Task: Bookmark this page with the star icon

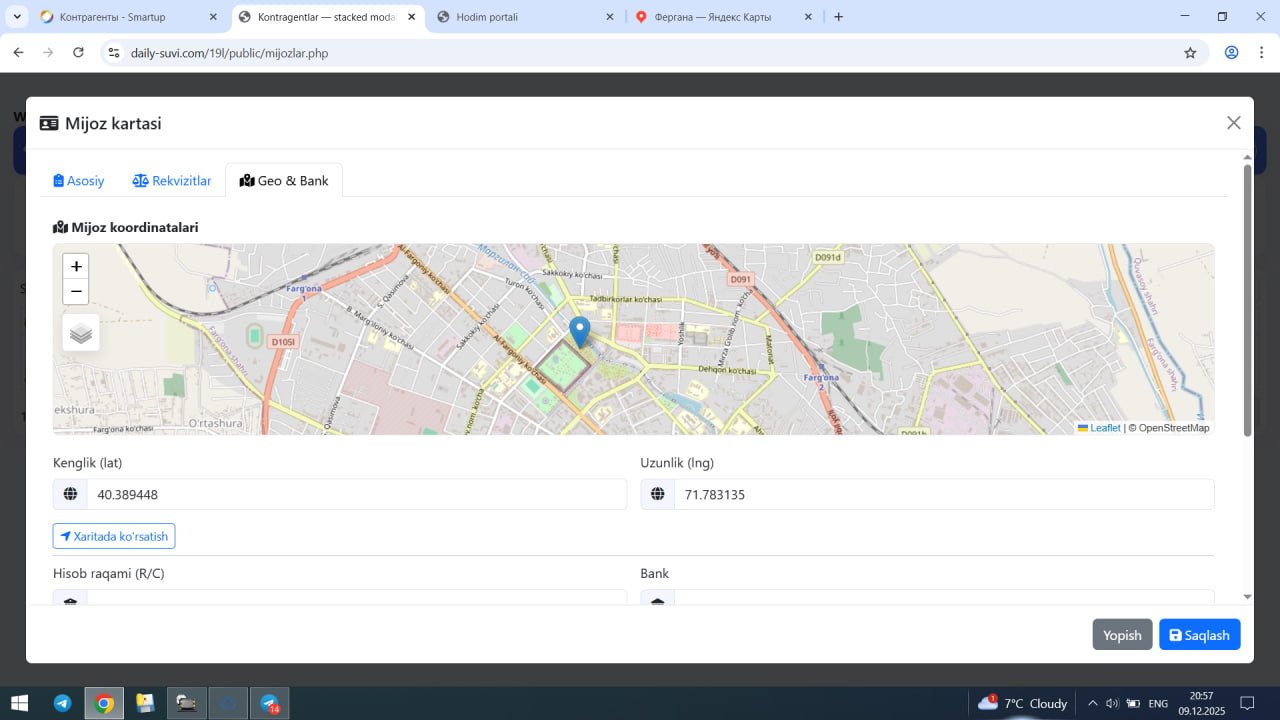Action: 1190,53
